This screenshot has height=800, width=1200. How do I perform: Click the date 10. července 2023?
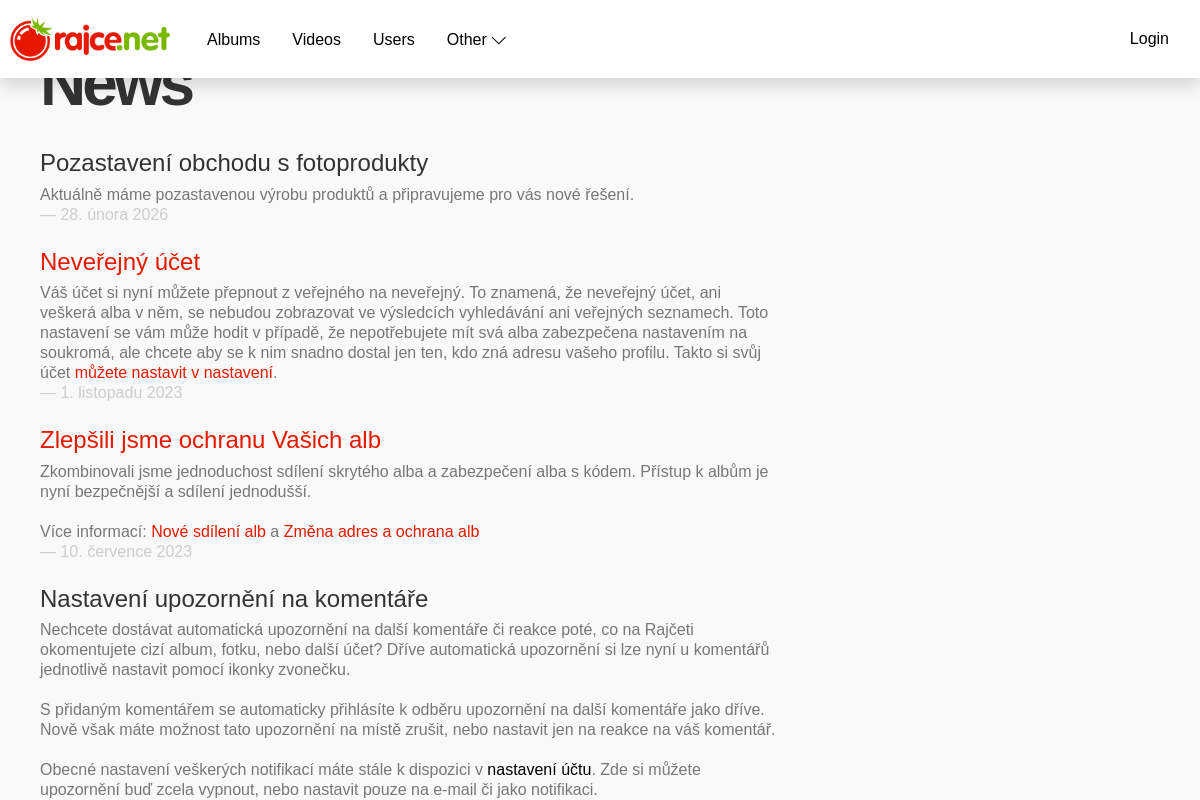coord(125,552)
